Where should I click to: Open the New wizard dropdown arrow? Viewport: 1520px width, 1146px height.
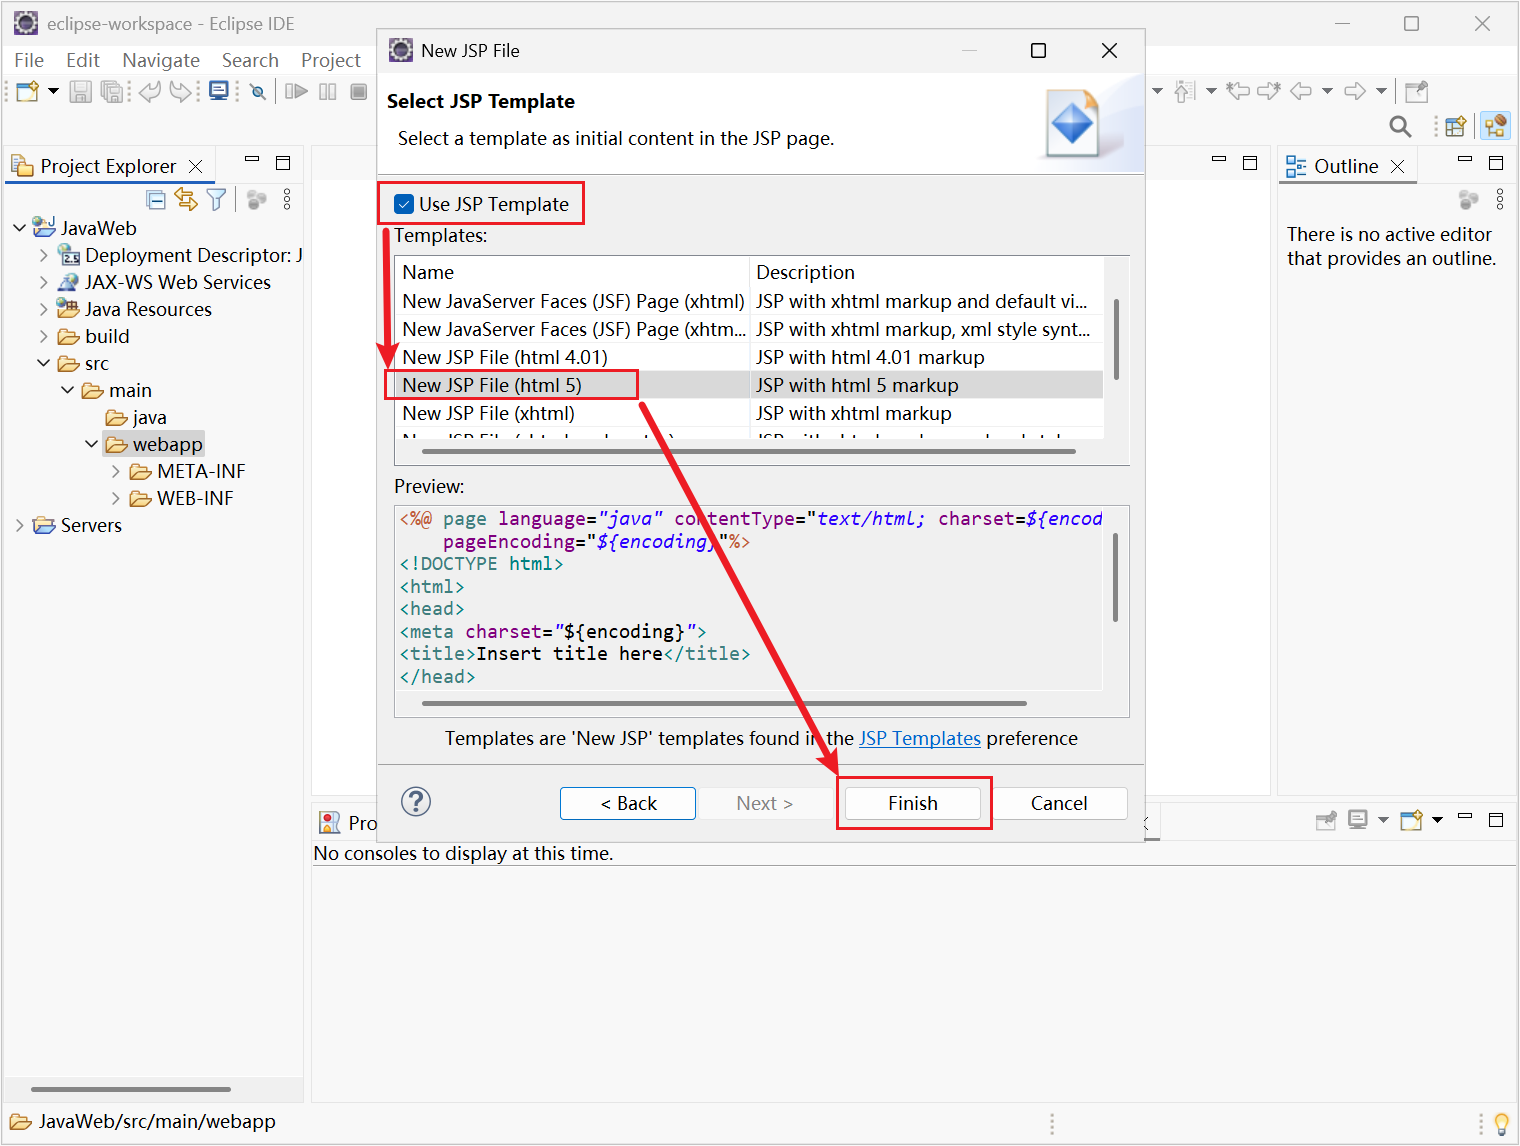point(53,92)
